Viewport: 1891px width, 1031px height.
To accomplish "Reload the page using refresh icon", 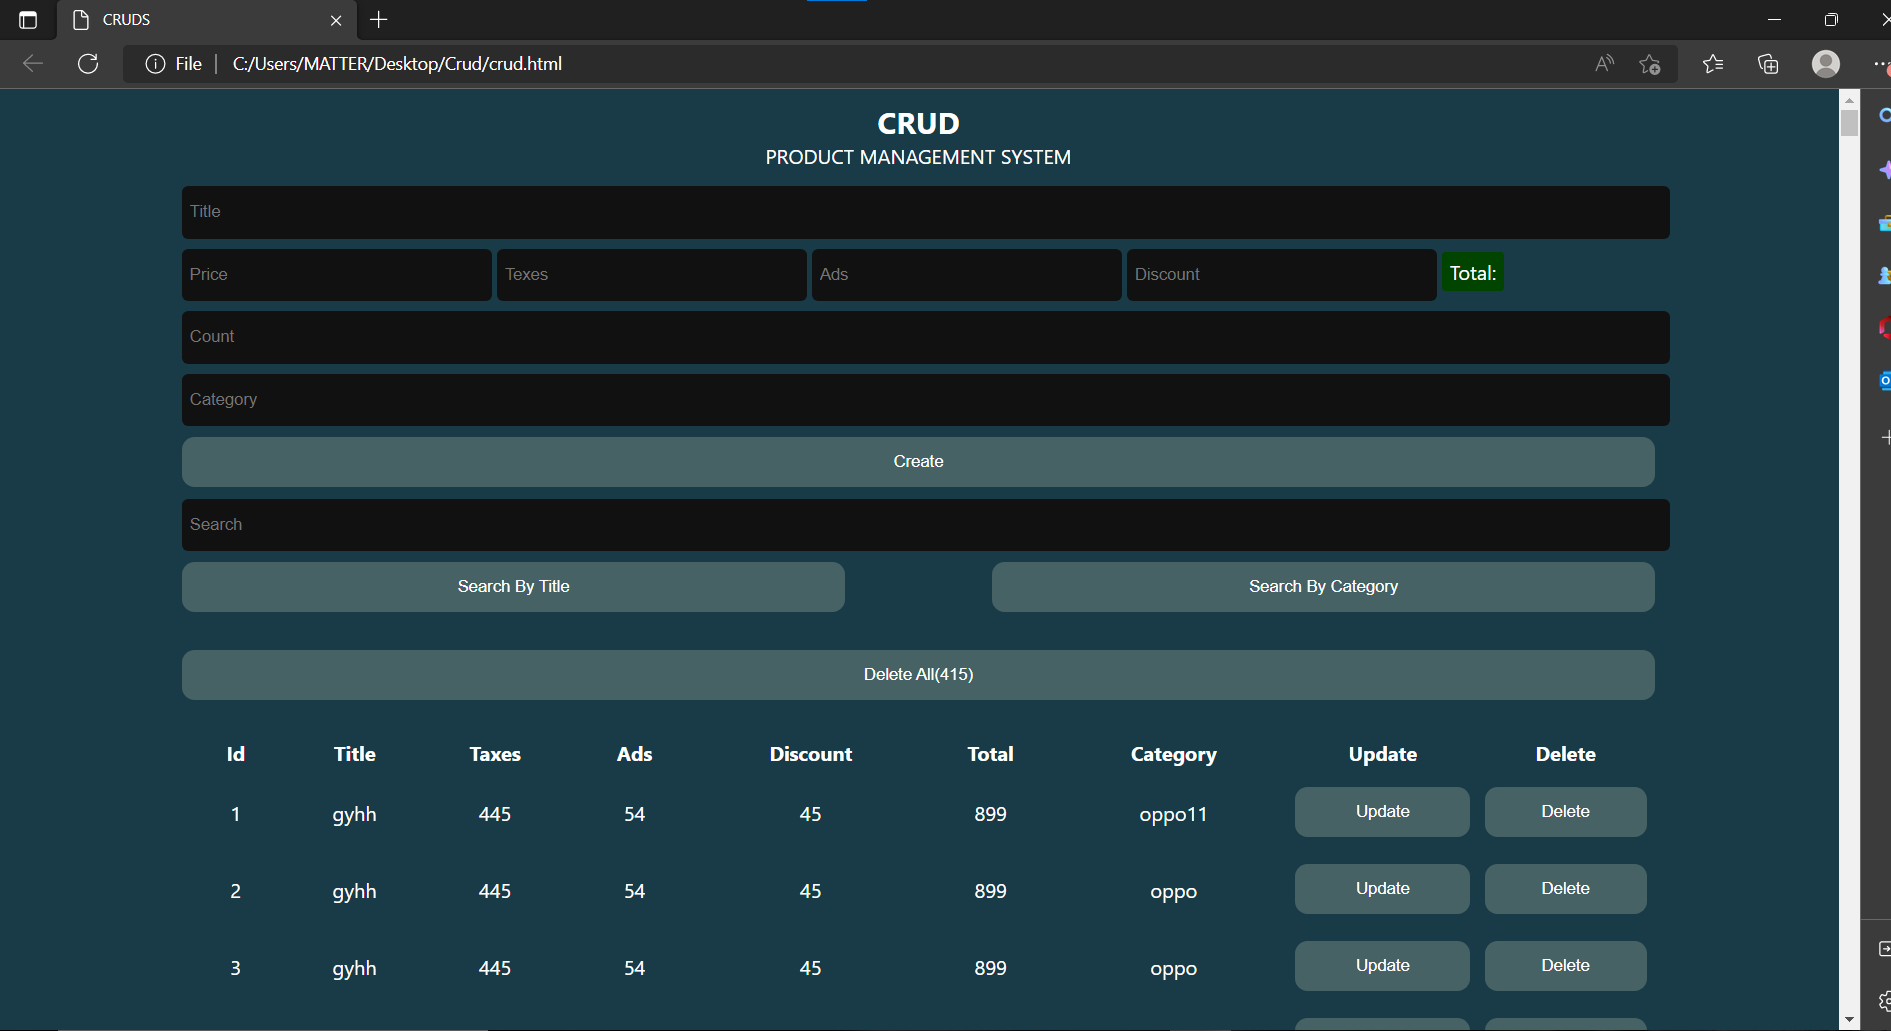I will 88,63.
